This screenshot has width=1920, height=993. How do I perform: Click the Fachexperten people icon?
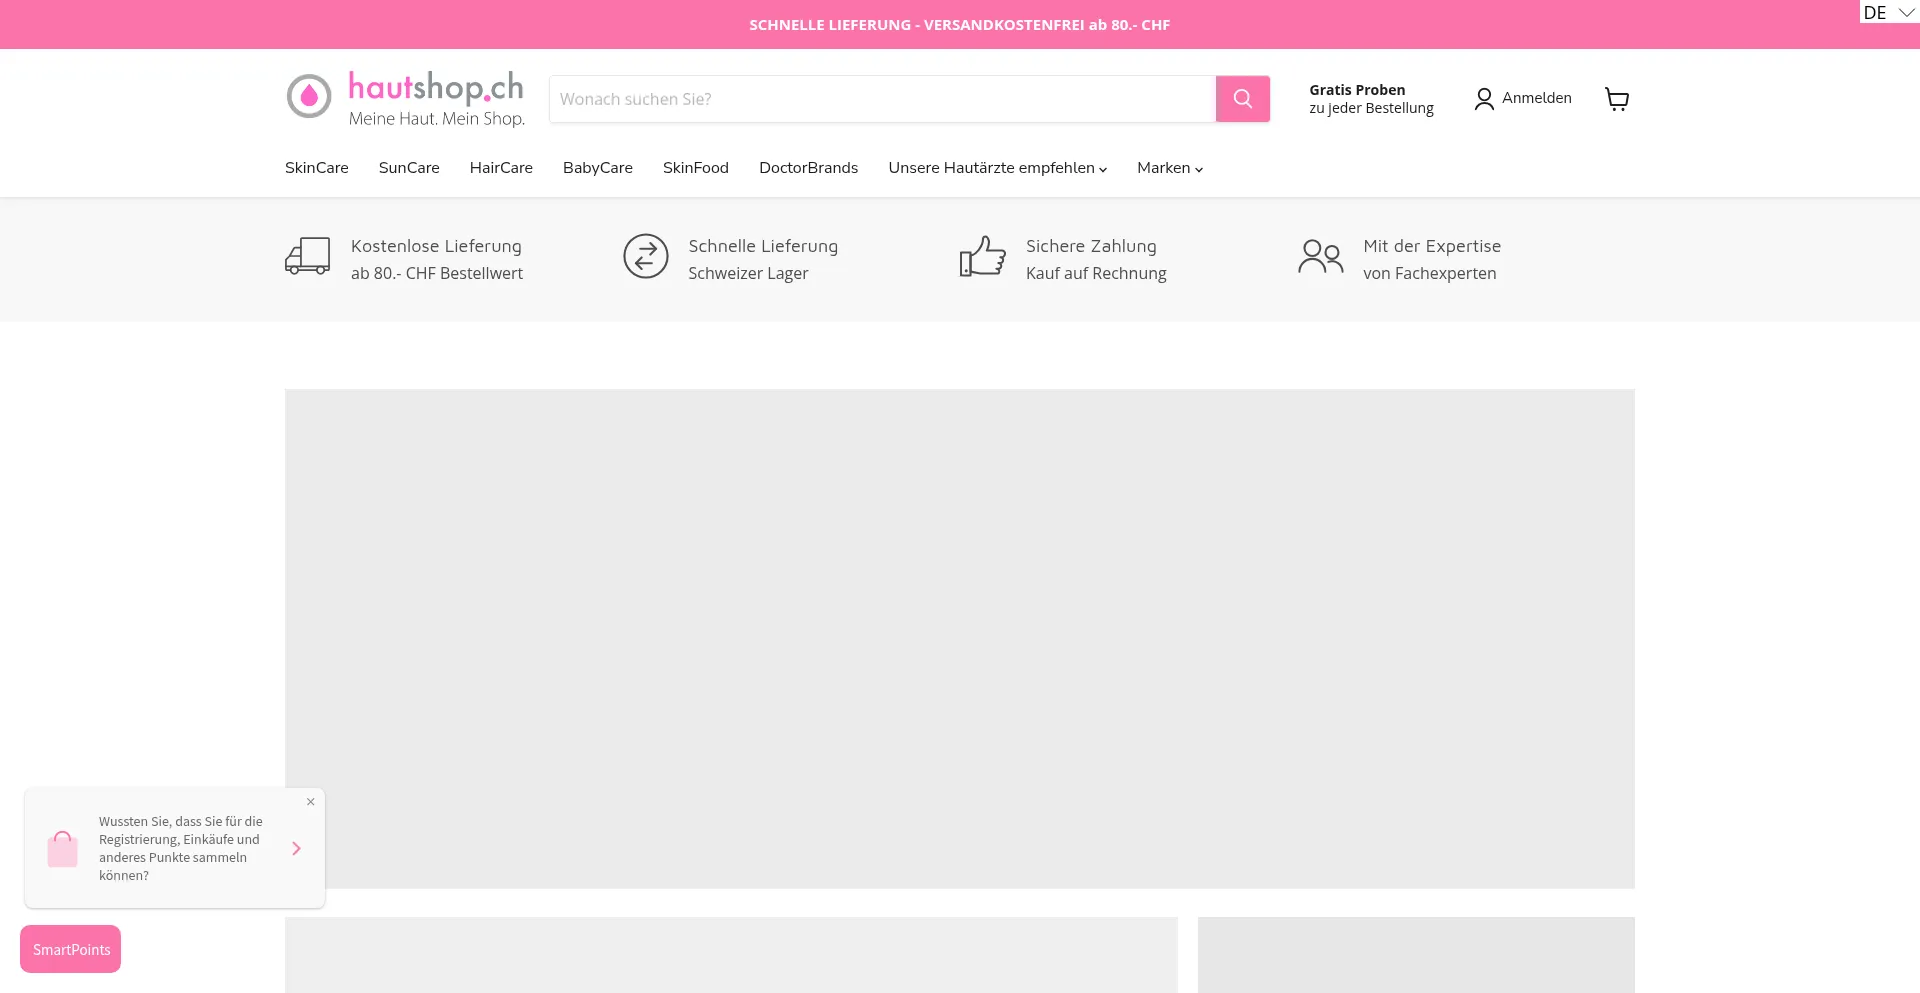[1320, 257]
